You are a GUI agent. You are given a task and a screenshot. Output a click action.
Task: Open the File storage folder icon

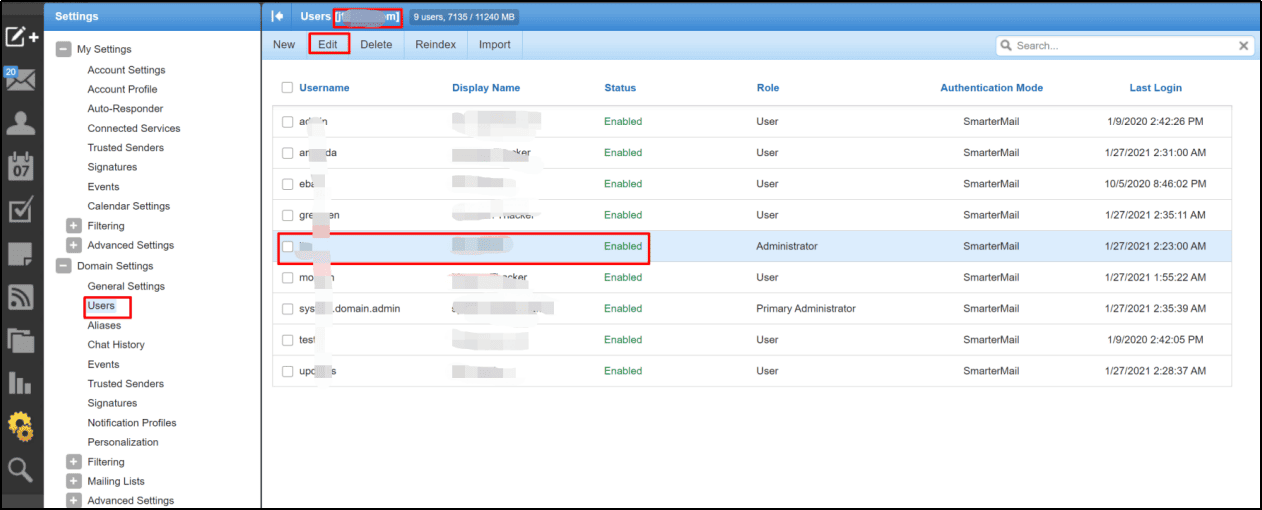pos(21,339)
